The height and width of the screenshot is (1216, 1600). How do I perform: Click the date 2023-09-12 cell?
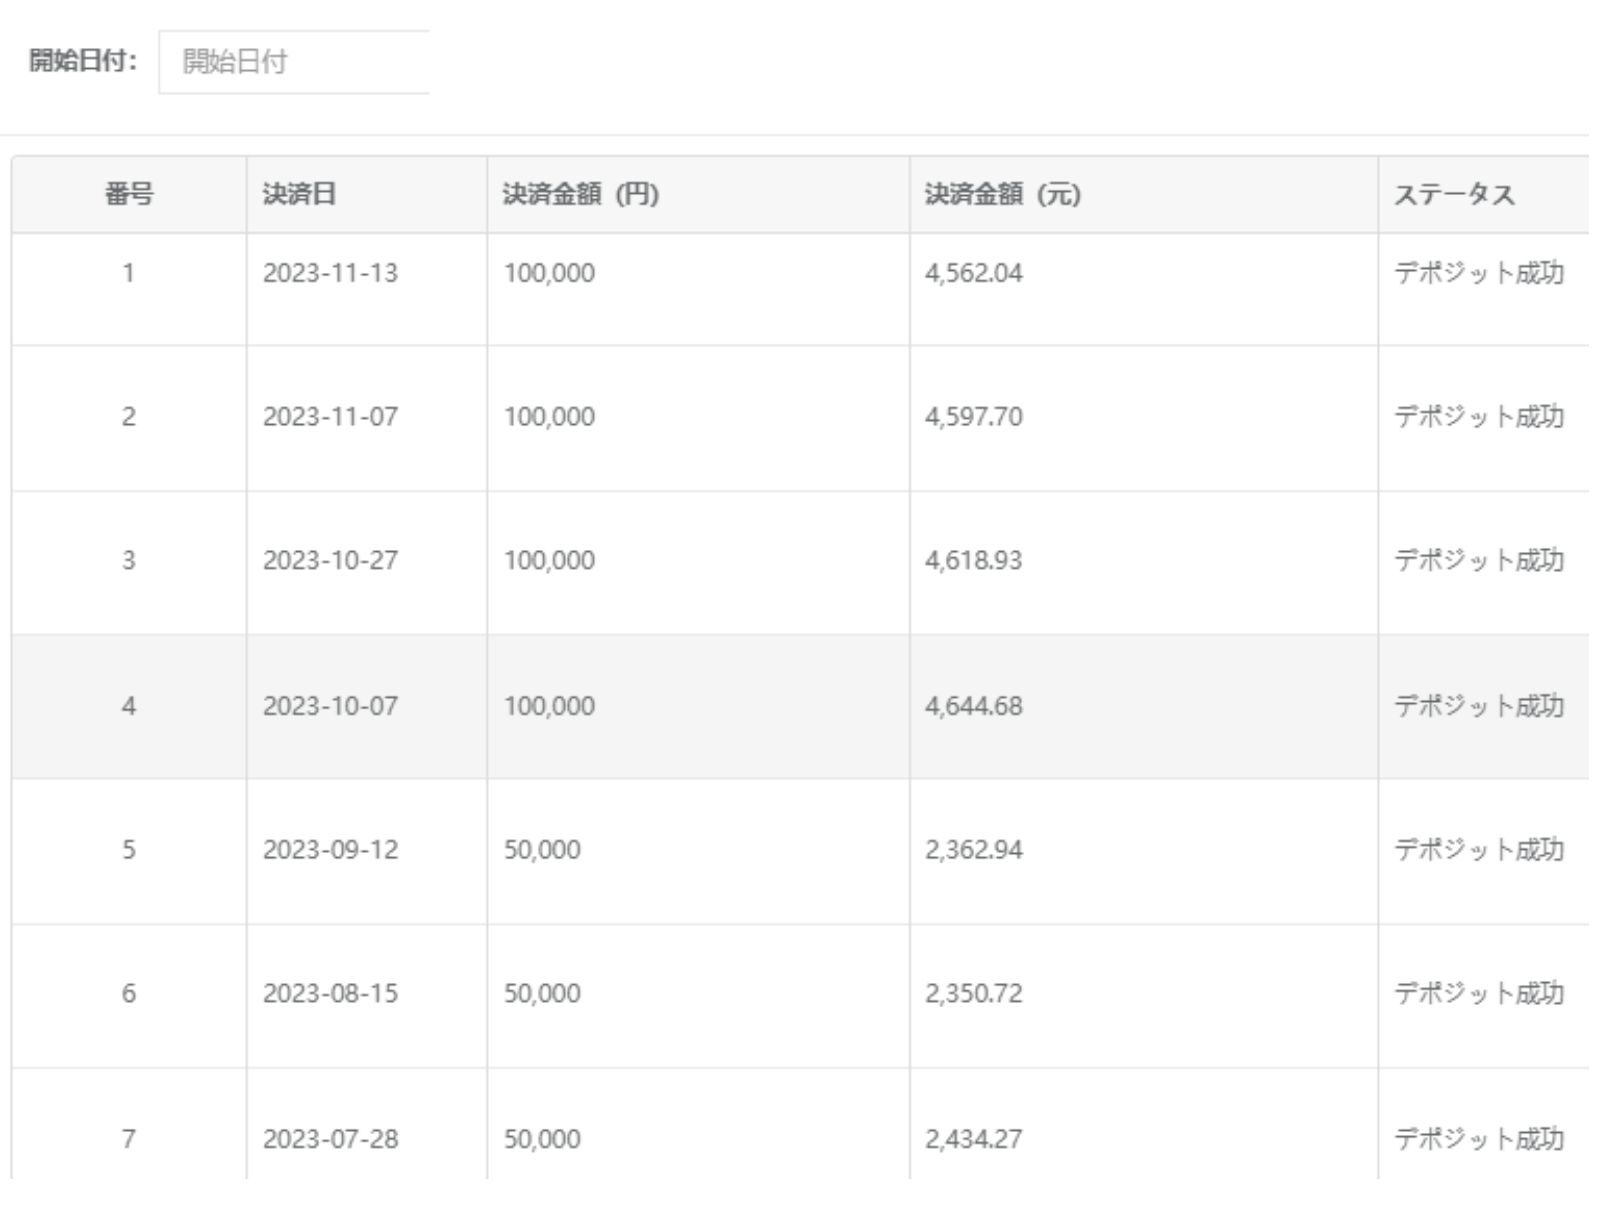[330, 850]
